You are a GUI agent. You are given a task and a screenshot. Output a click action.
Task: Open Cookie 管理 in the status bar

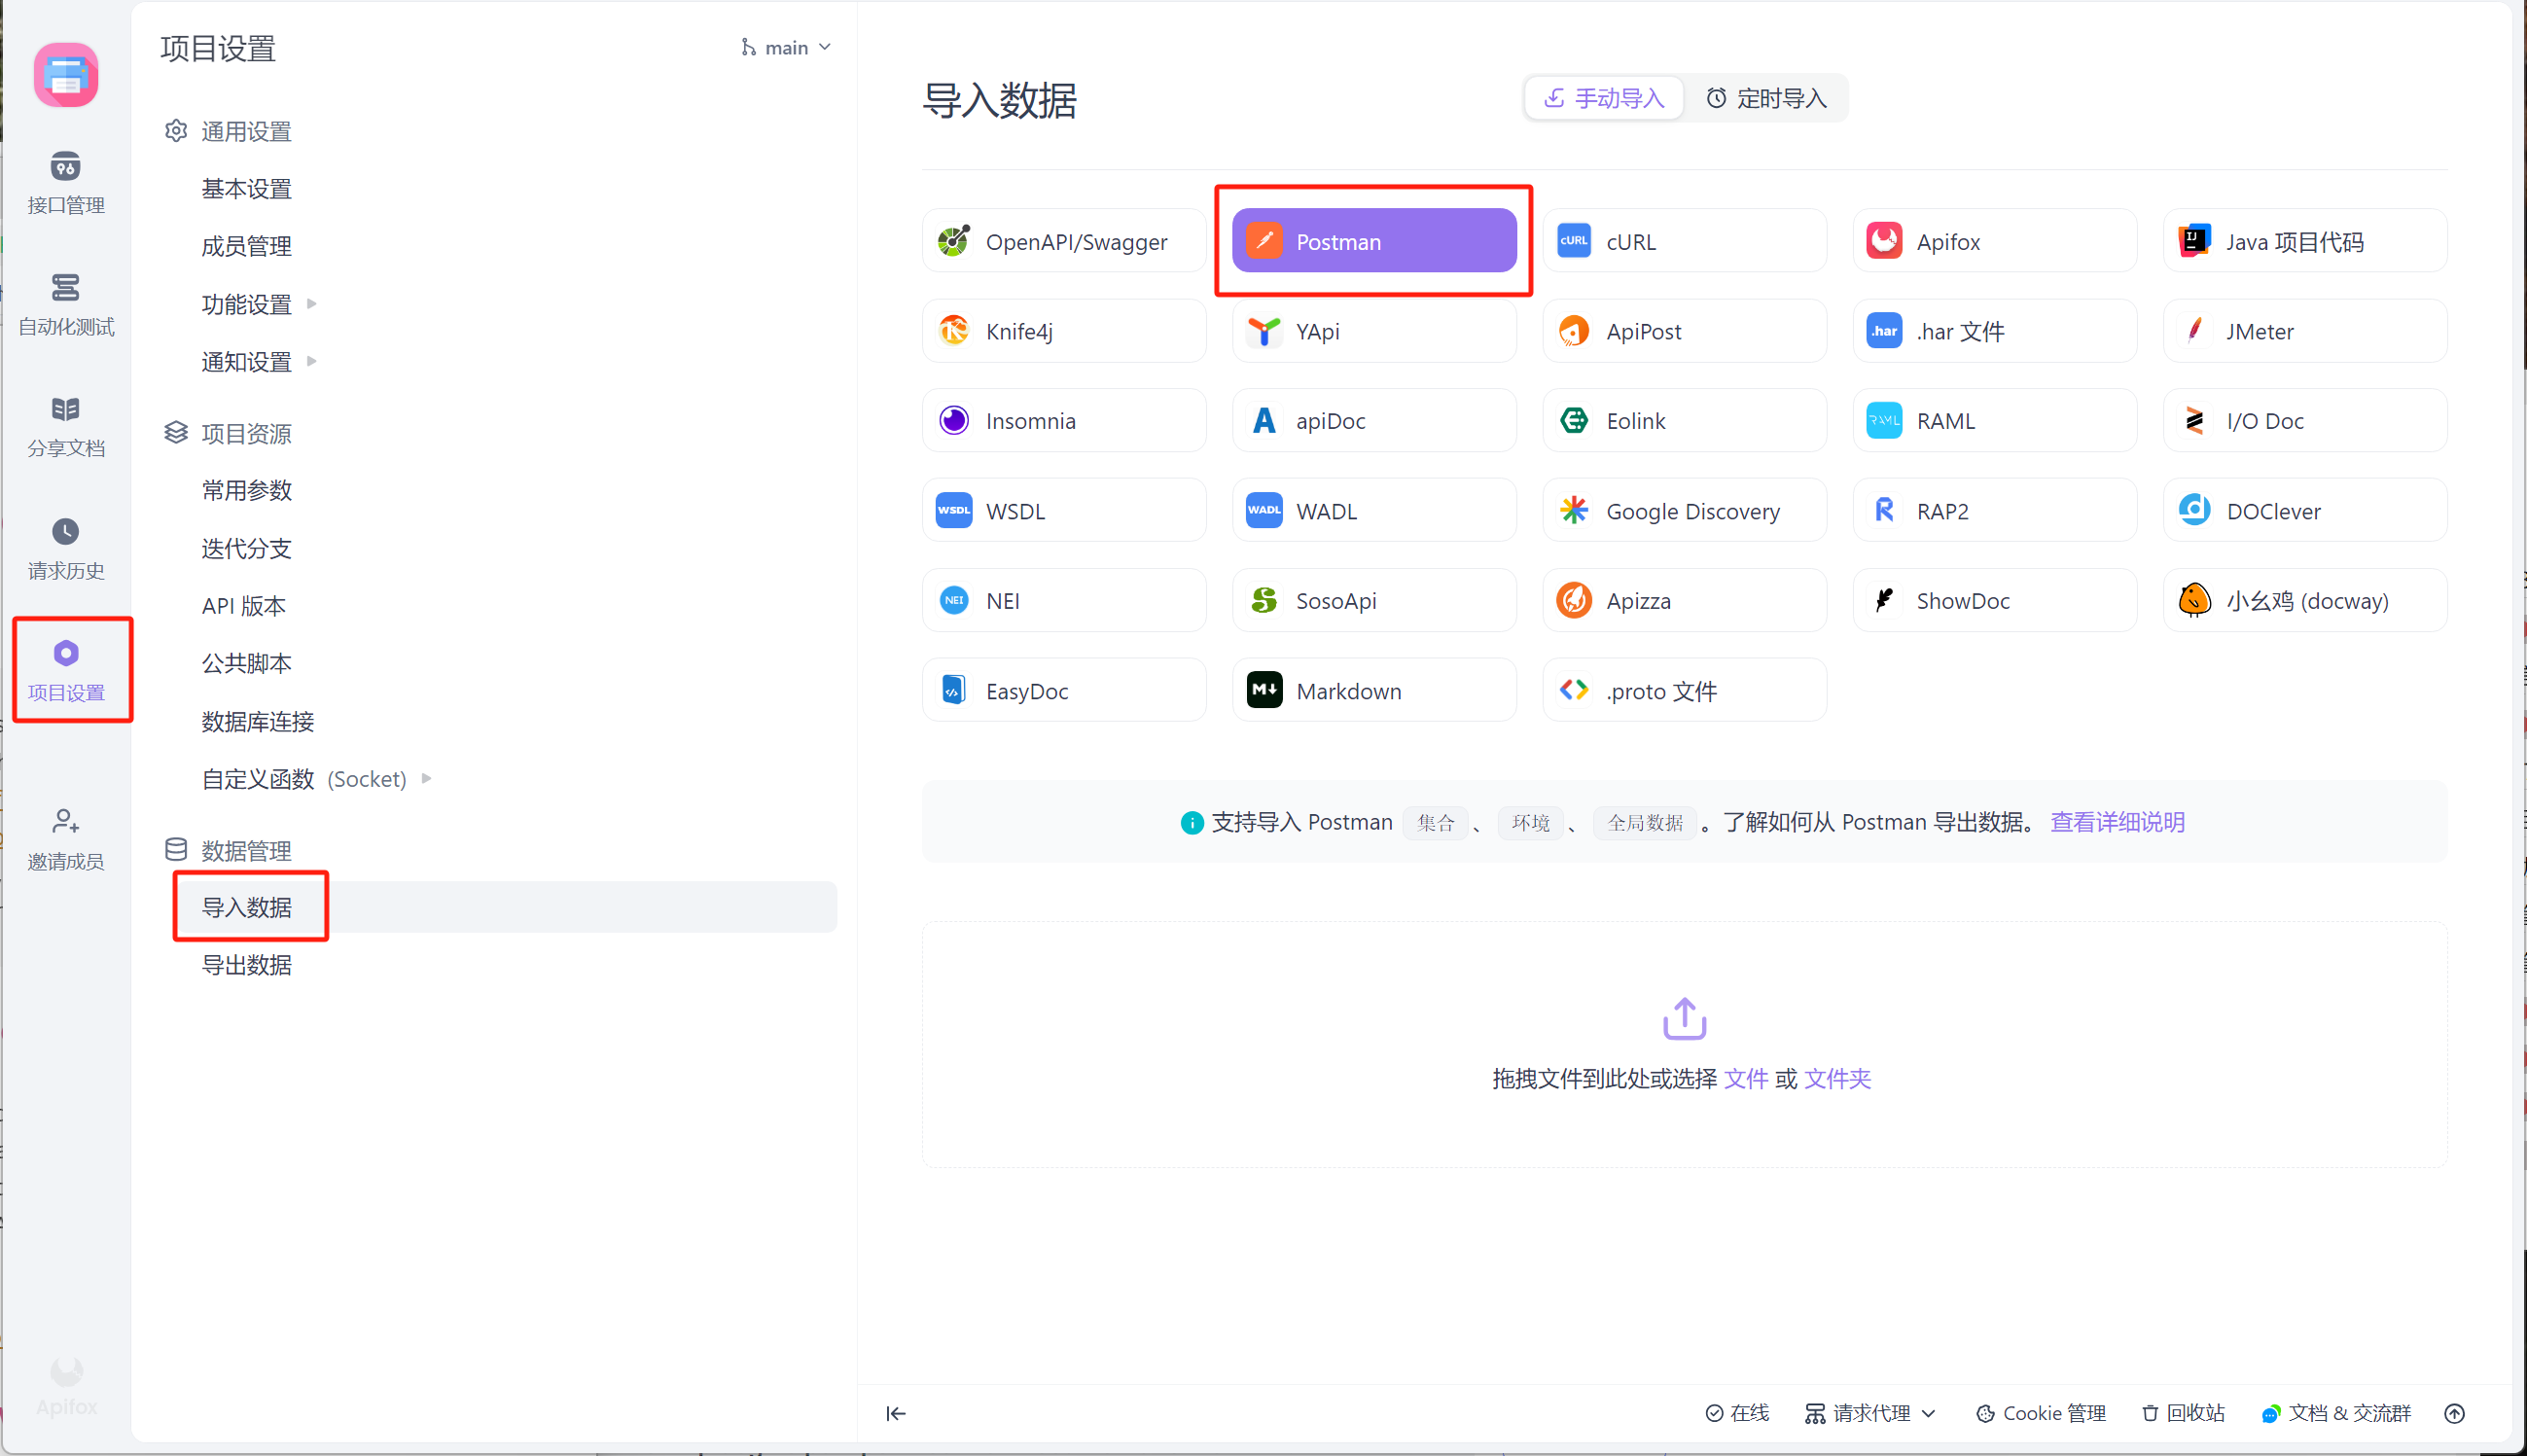click(x=2041, y=1412)
